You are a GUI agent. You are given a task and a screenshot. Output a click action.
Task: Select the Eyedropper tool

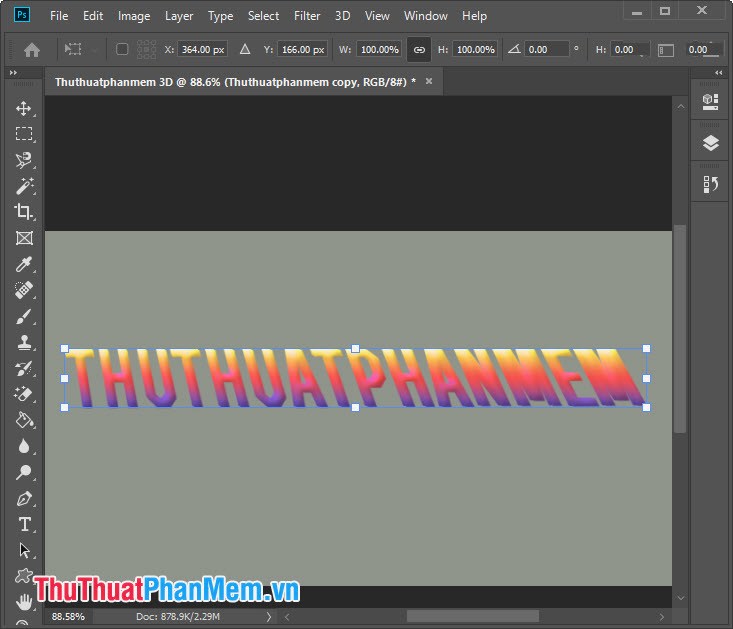pos(24,264)
